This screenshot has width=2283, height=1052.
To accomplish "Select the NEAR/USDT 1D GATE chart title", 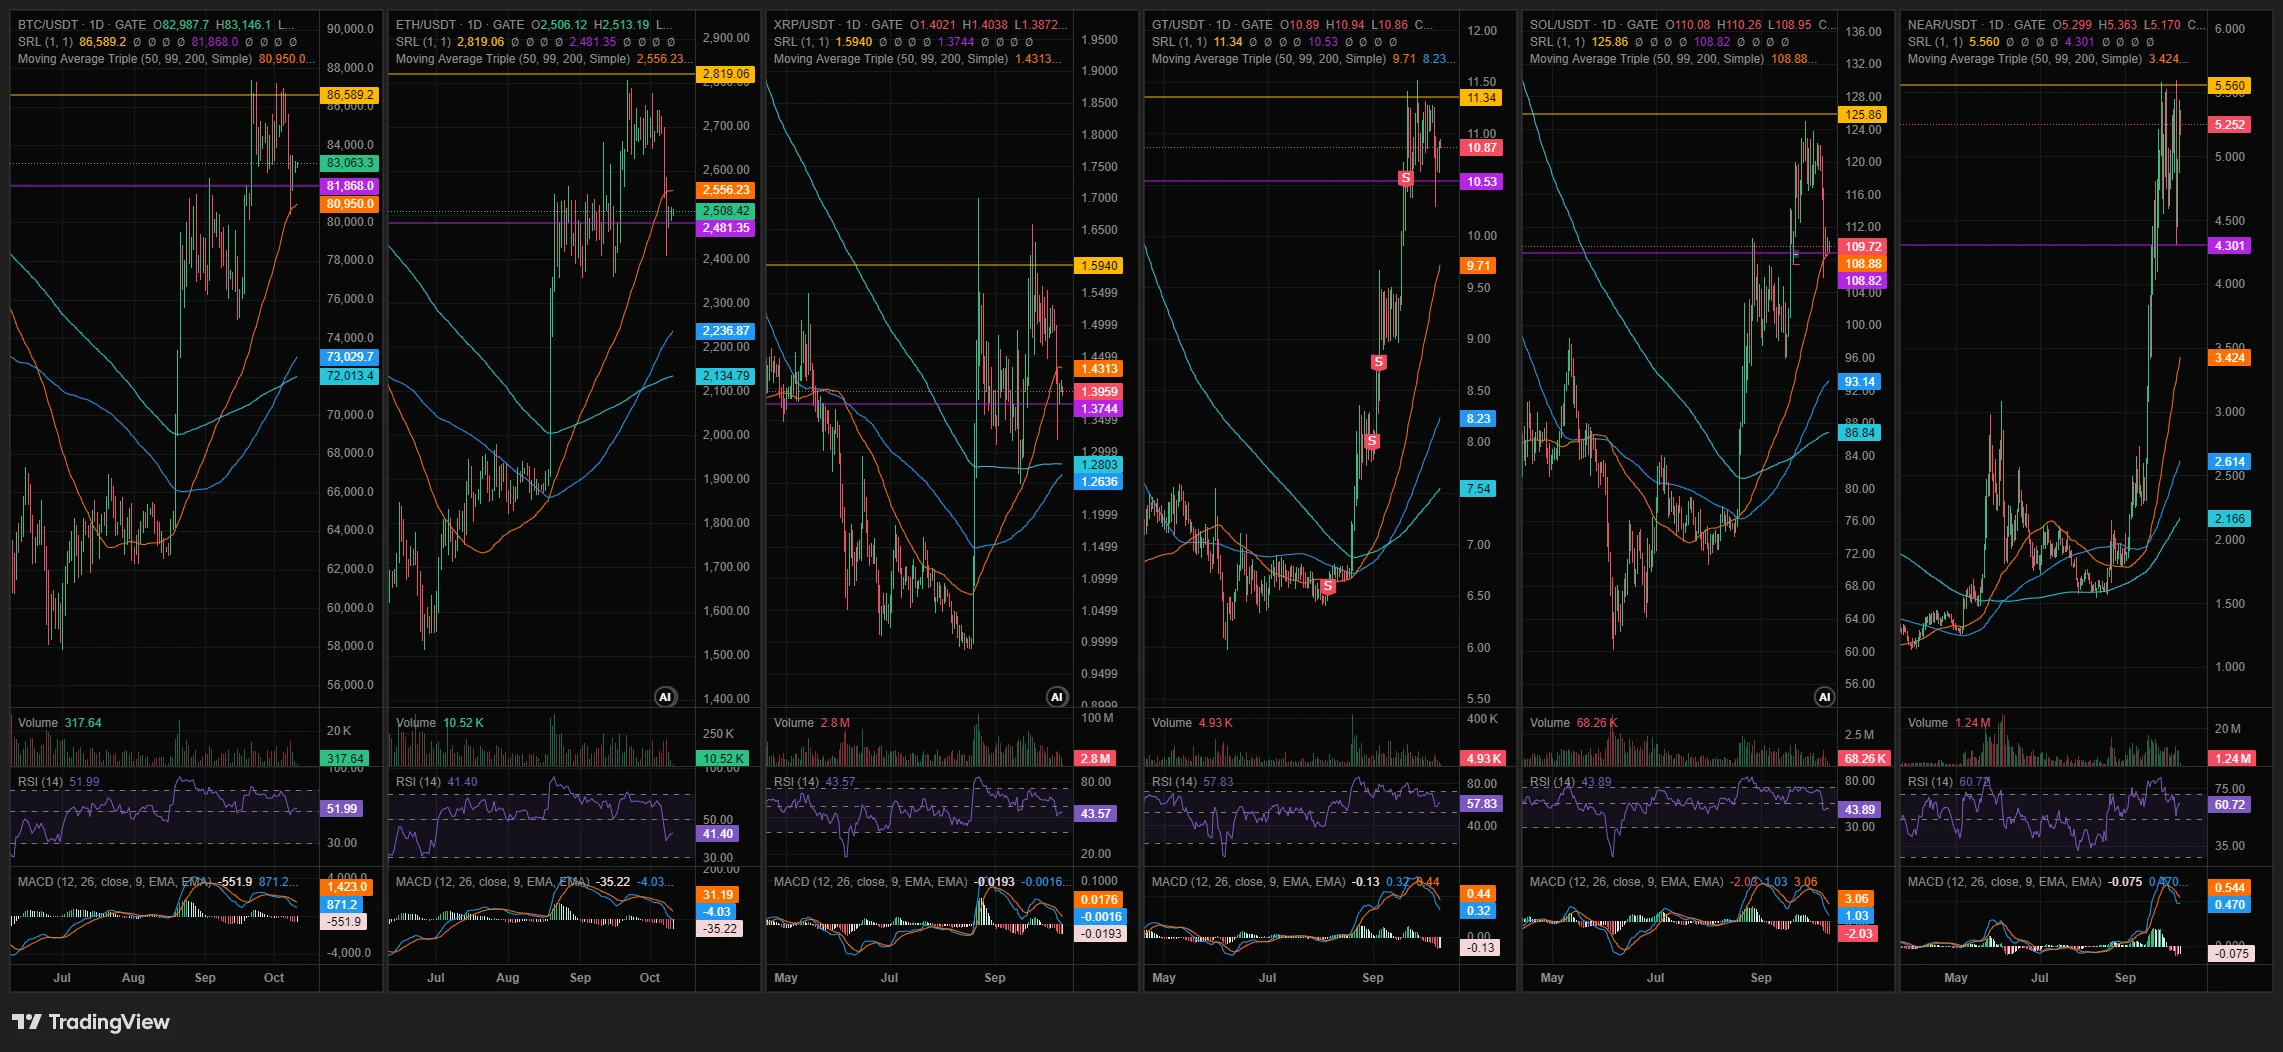I will point(1976,24).
